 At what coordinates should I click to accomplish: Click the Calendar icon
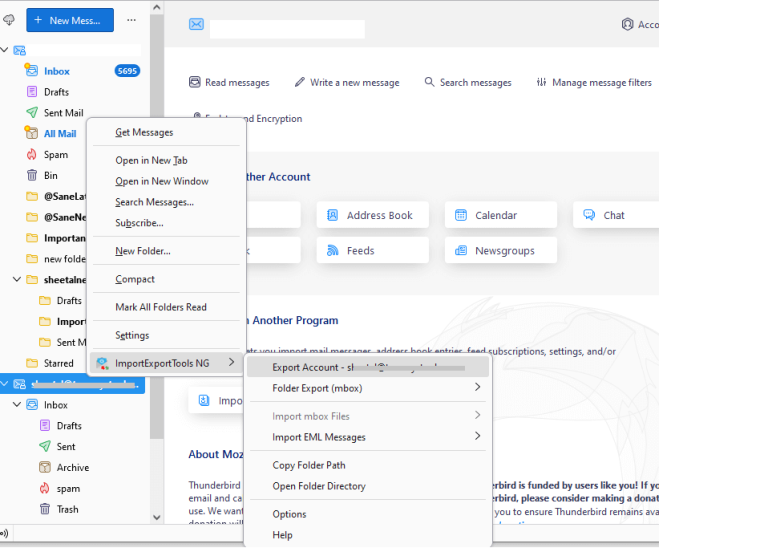[x=461, y=215]
